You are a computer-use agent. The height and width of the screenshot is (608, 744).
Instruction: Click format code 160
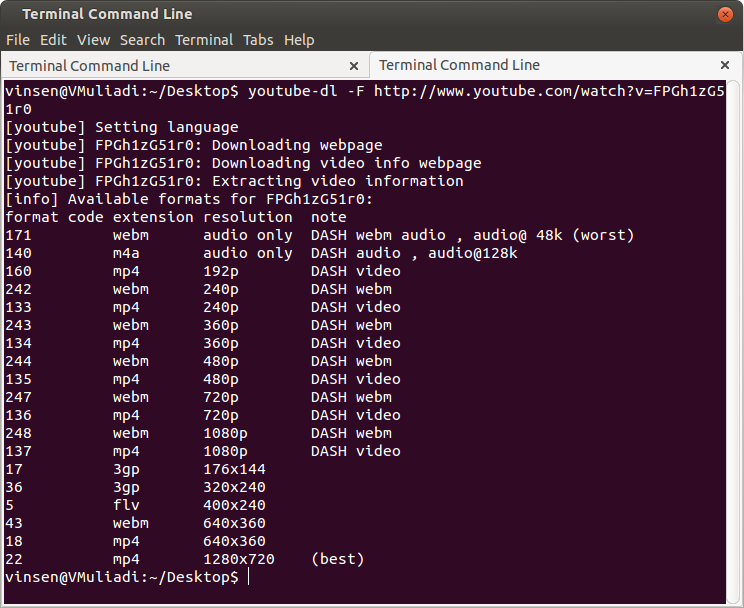tap(18, 271)
